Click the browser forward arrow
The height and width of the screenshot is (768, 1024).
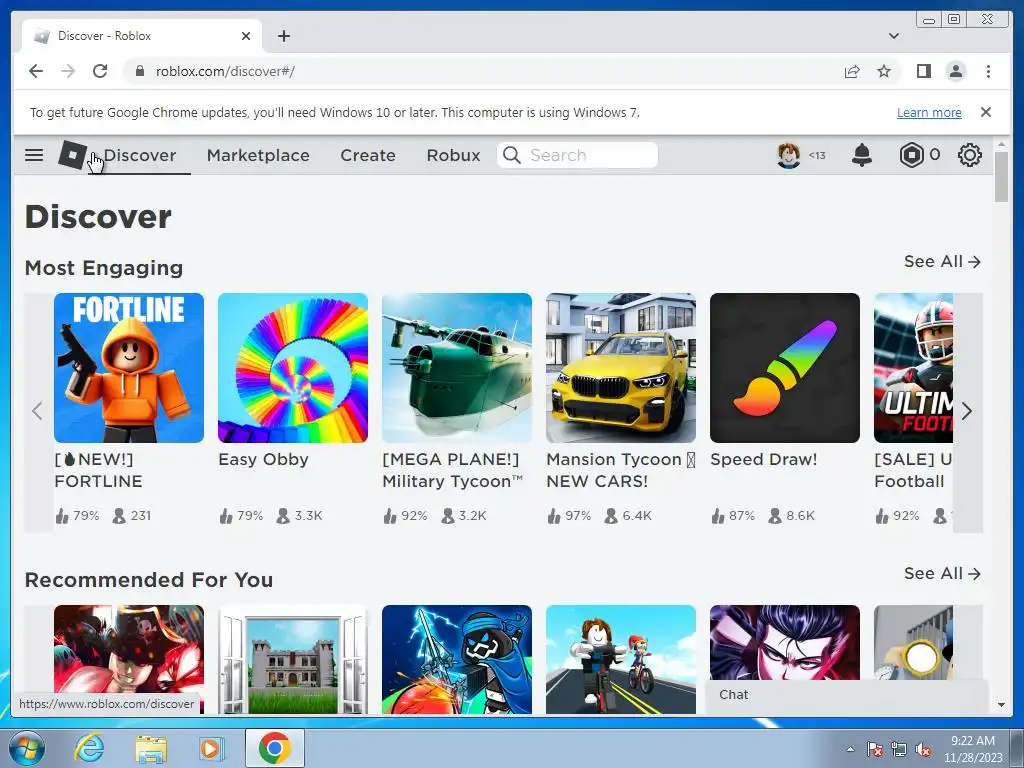[x=68, y=71]
